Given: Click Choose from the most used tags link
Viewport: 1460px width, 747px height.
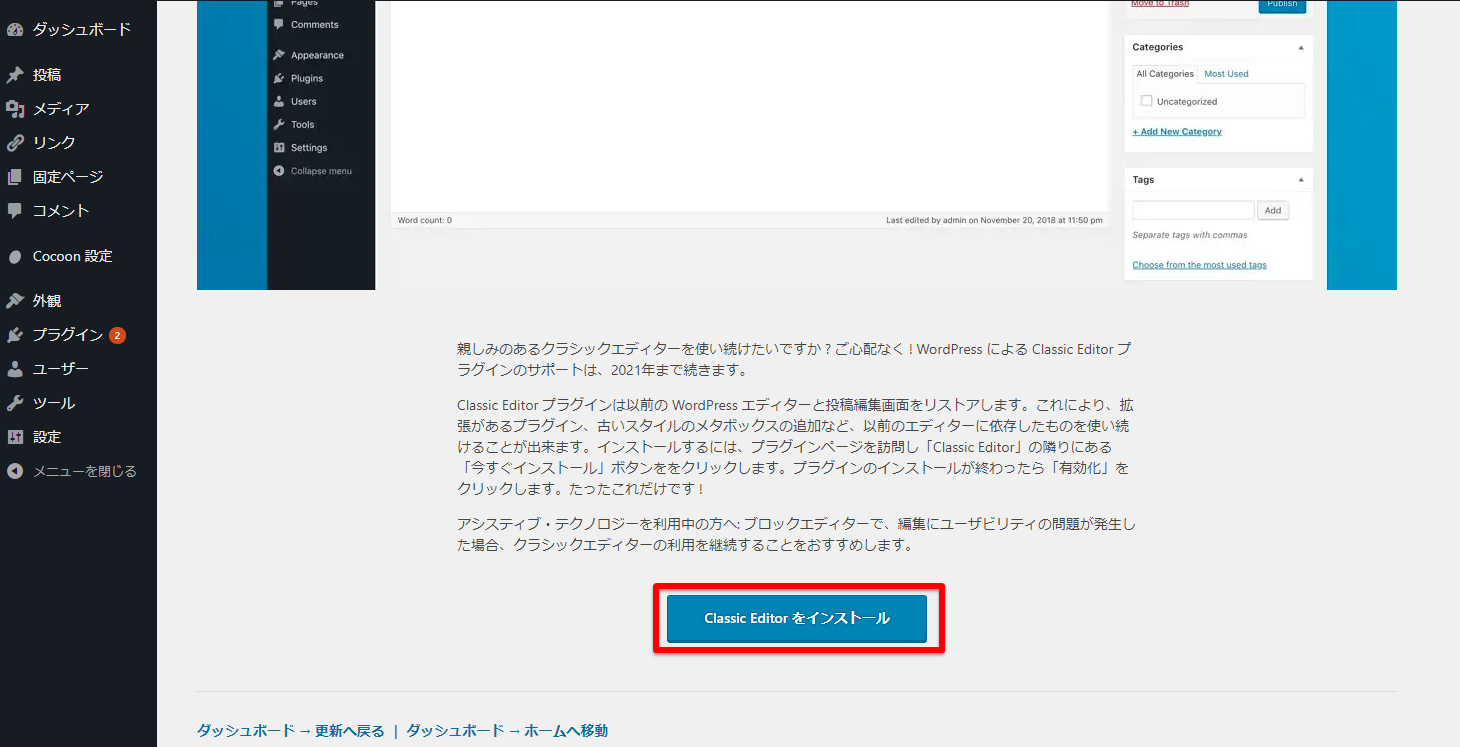Looking at the screenshot, I should [1199, 265].
